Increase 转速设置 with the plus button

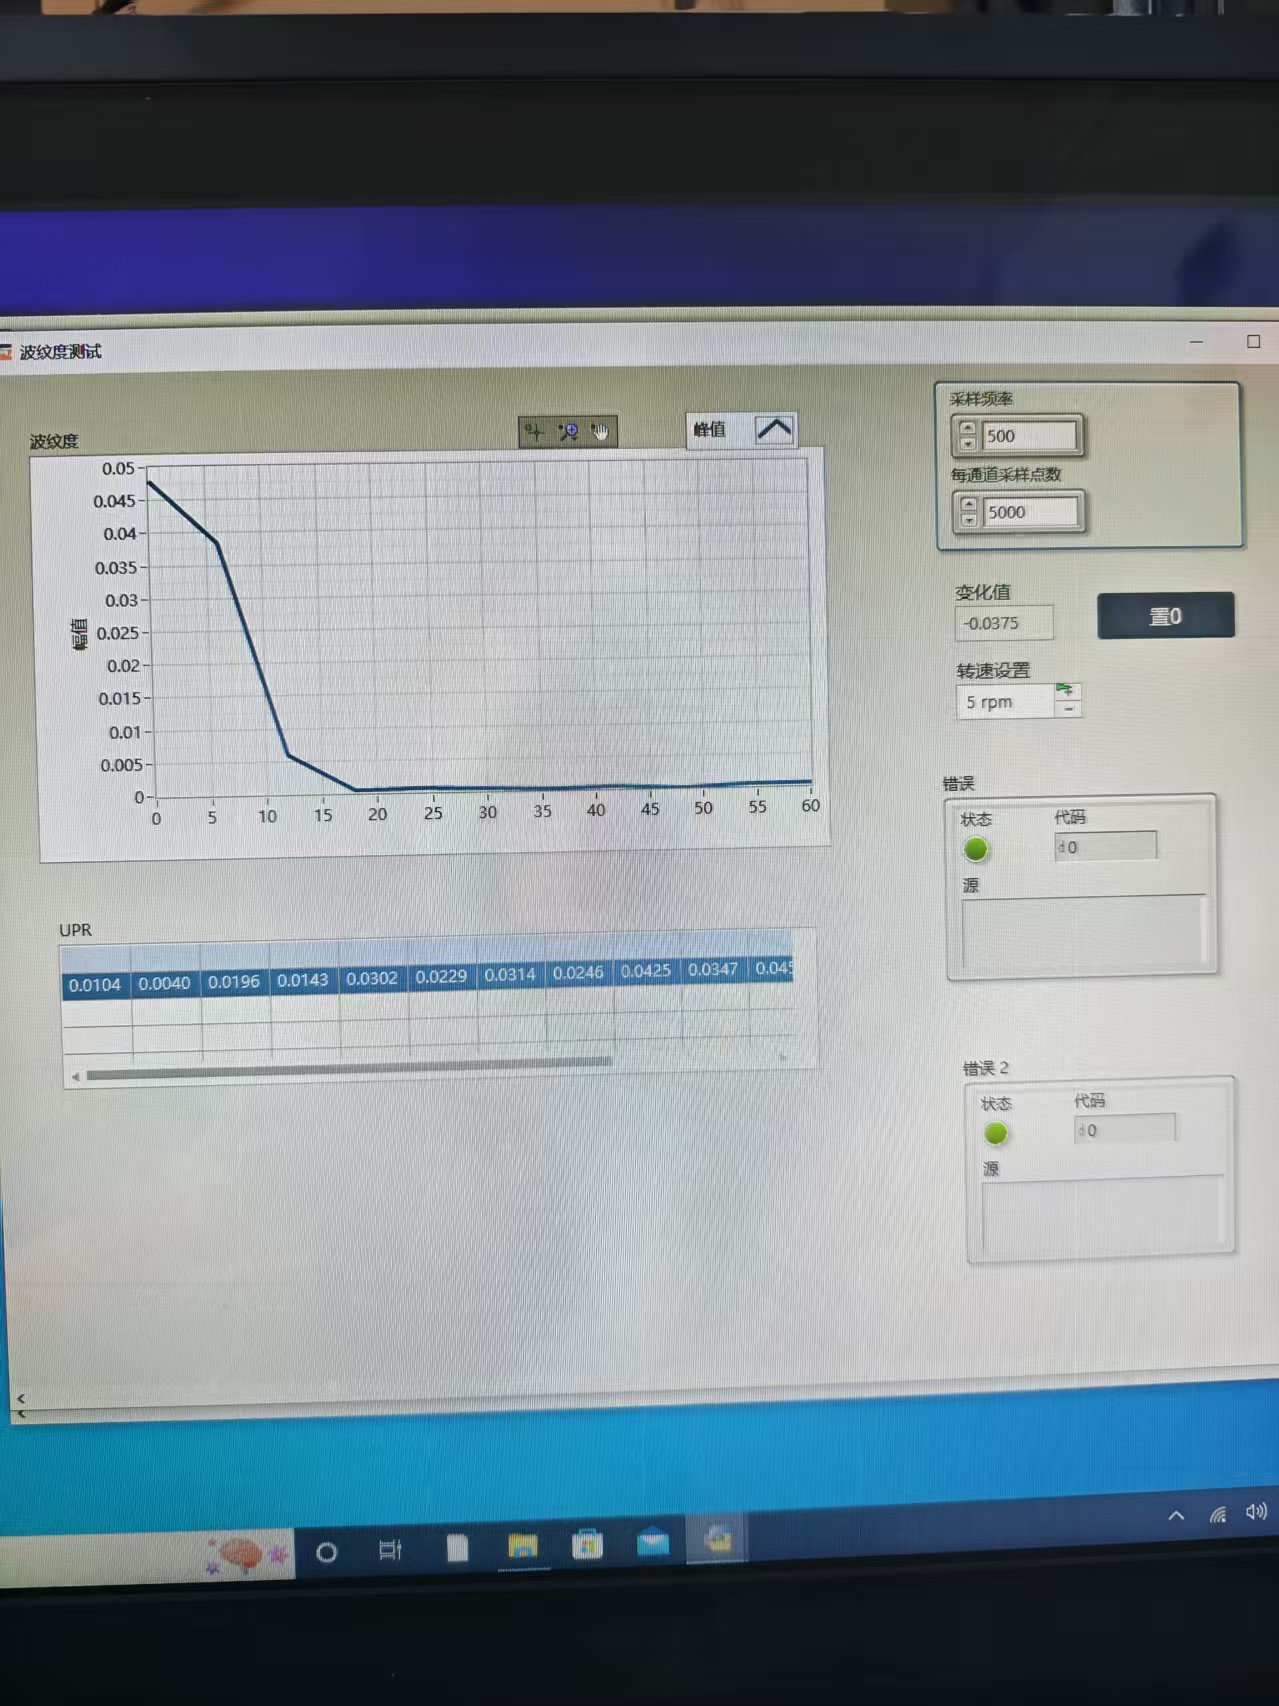tap(1067, 691)
